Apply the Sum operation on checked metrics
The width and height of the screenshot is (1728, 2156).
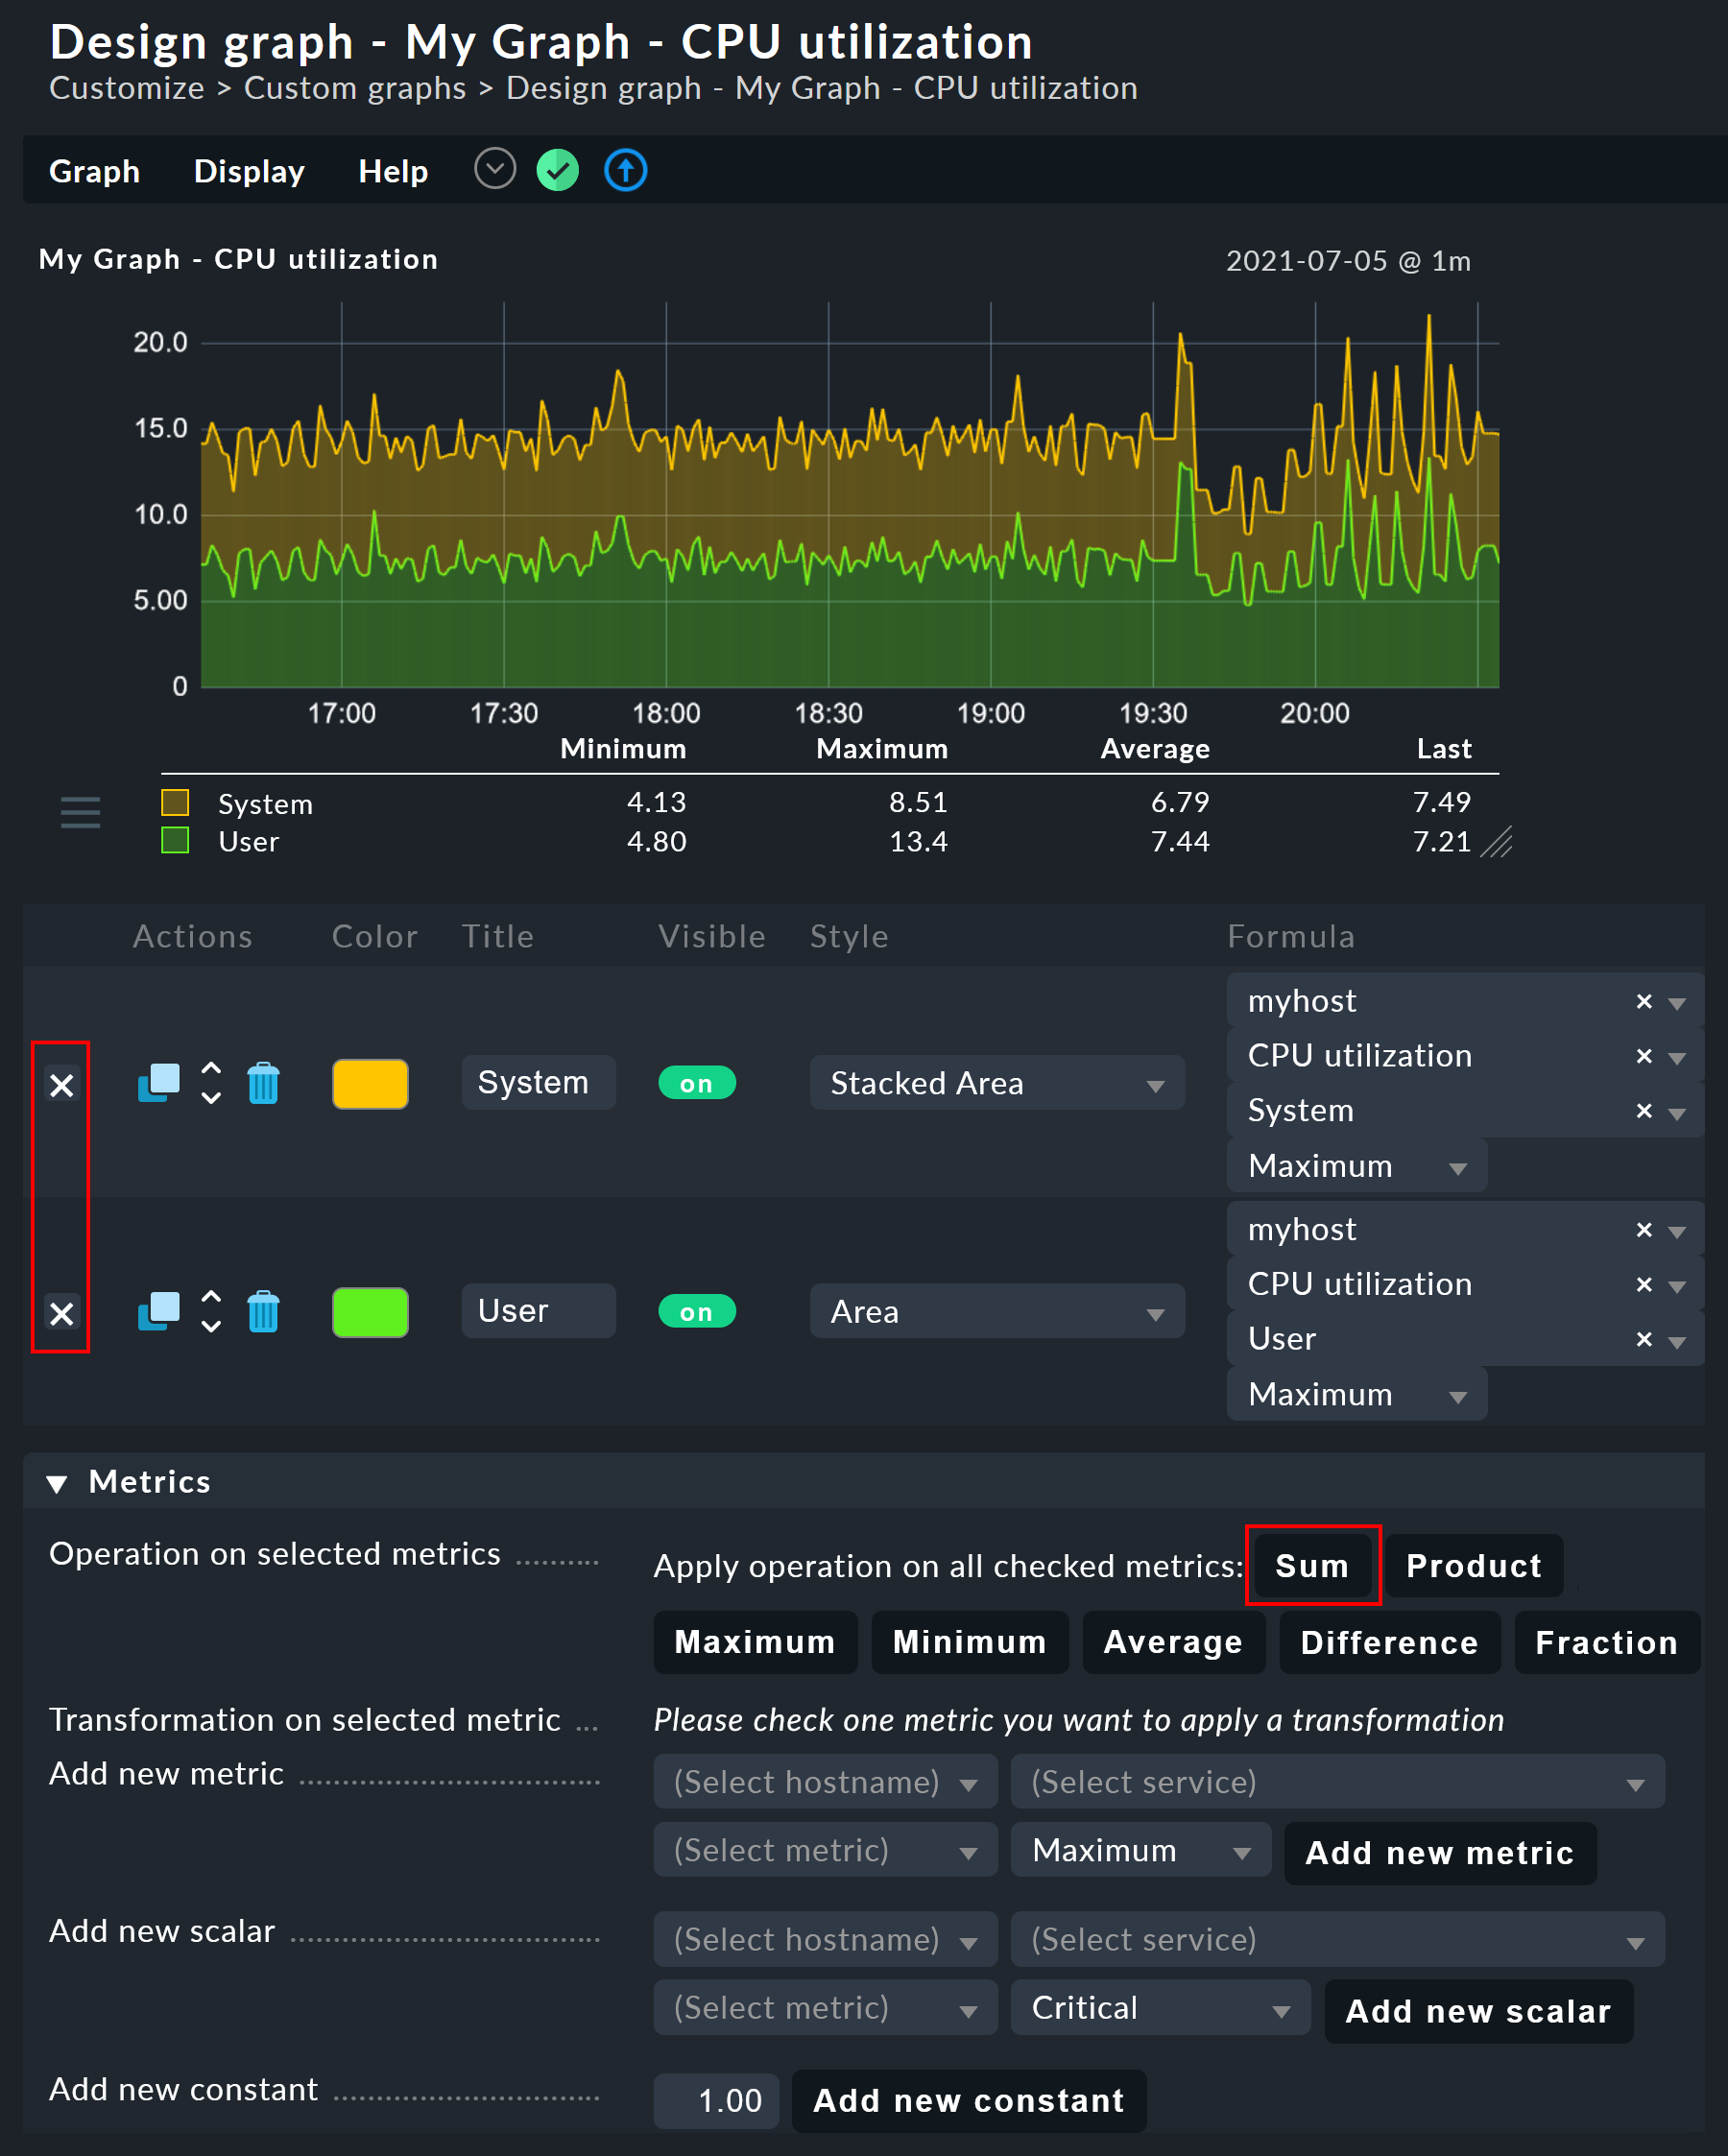coord(1312,1565)
